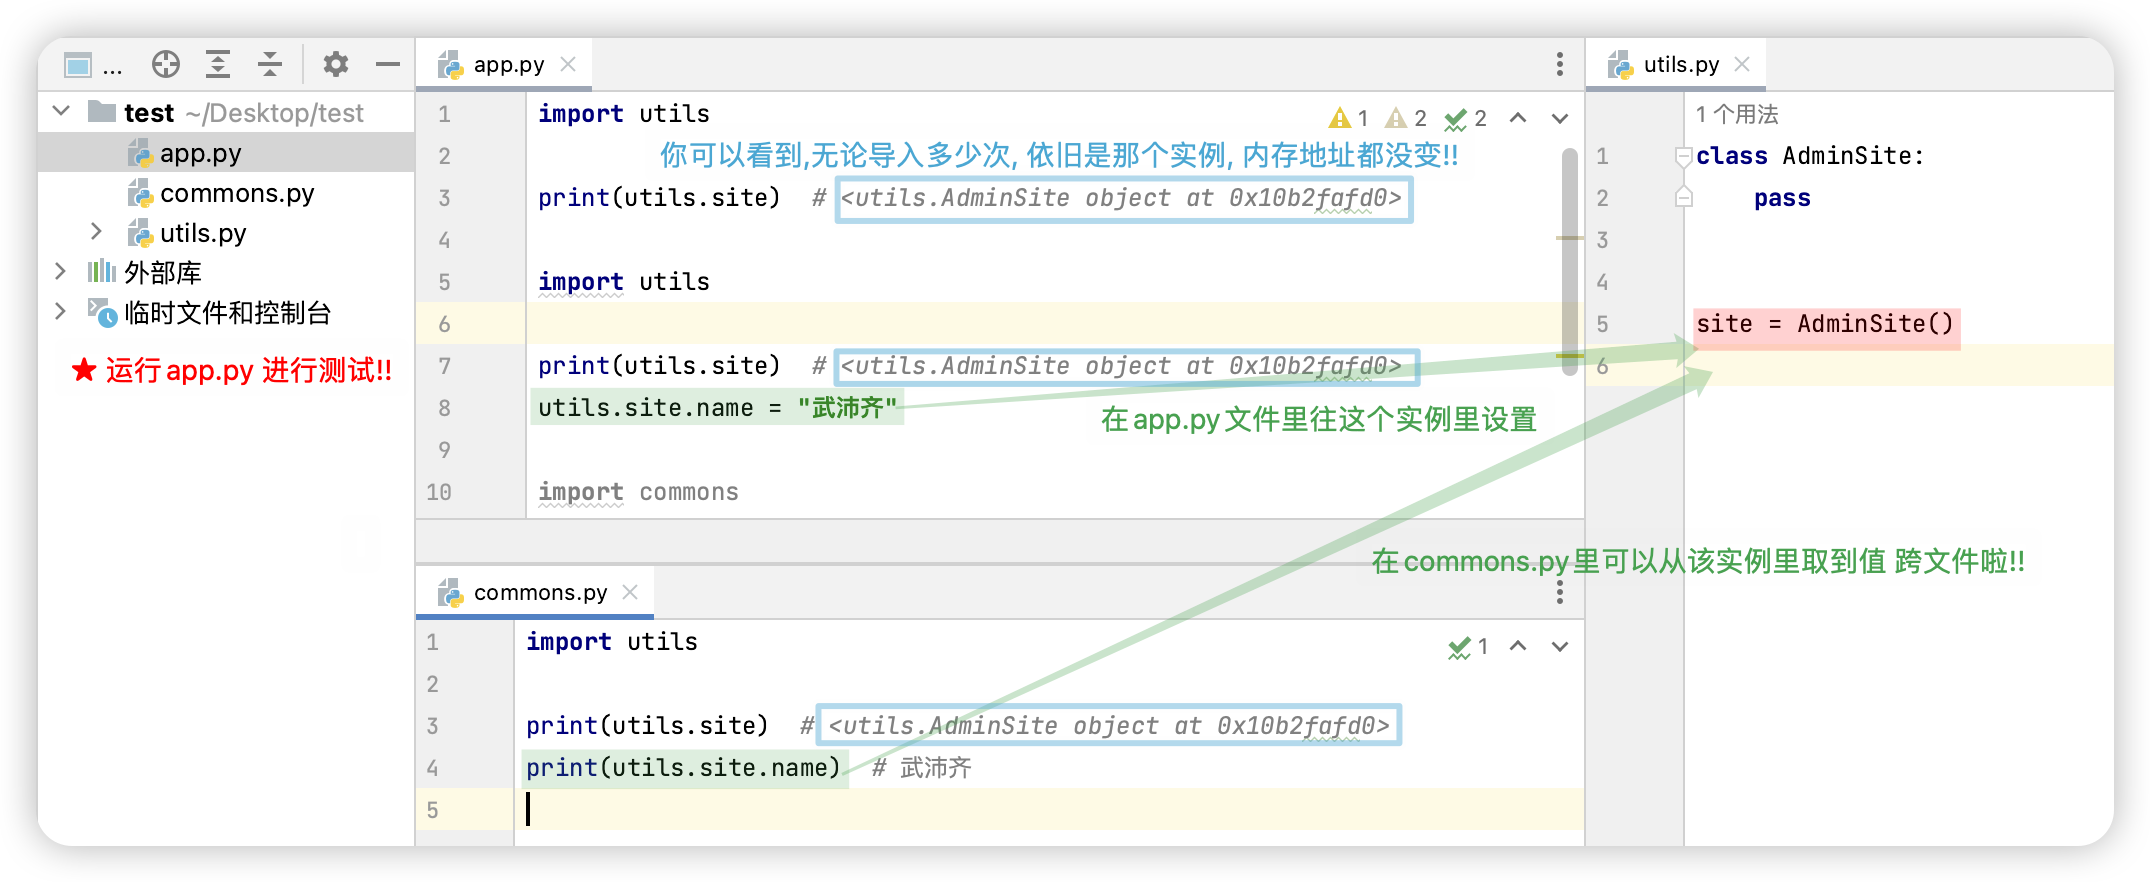Click the 1 个用法 usages hint link
Viewport: 2150px width, 882px height.
1737,115
